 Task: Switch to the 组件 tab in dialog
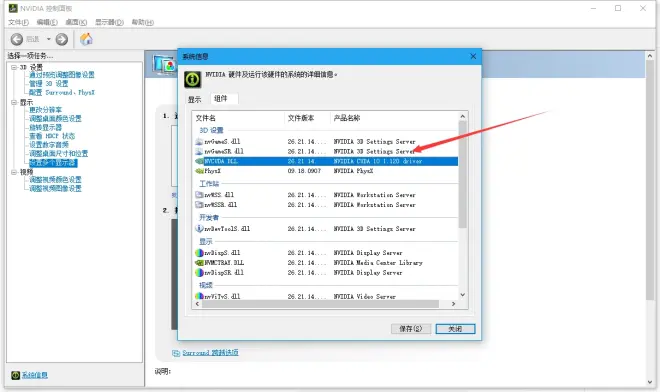click(x=224, y=99)
